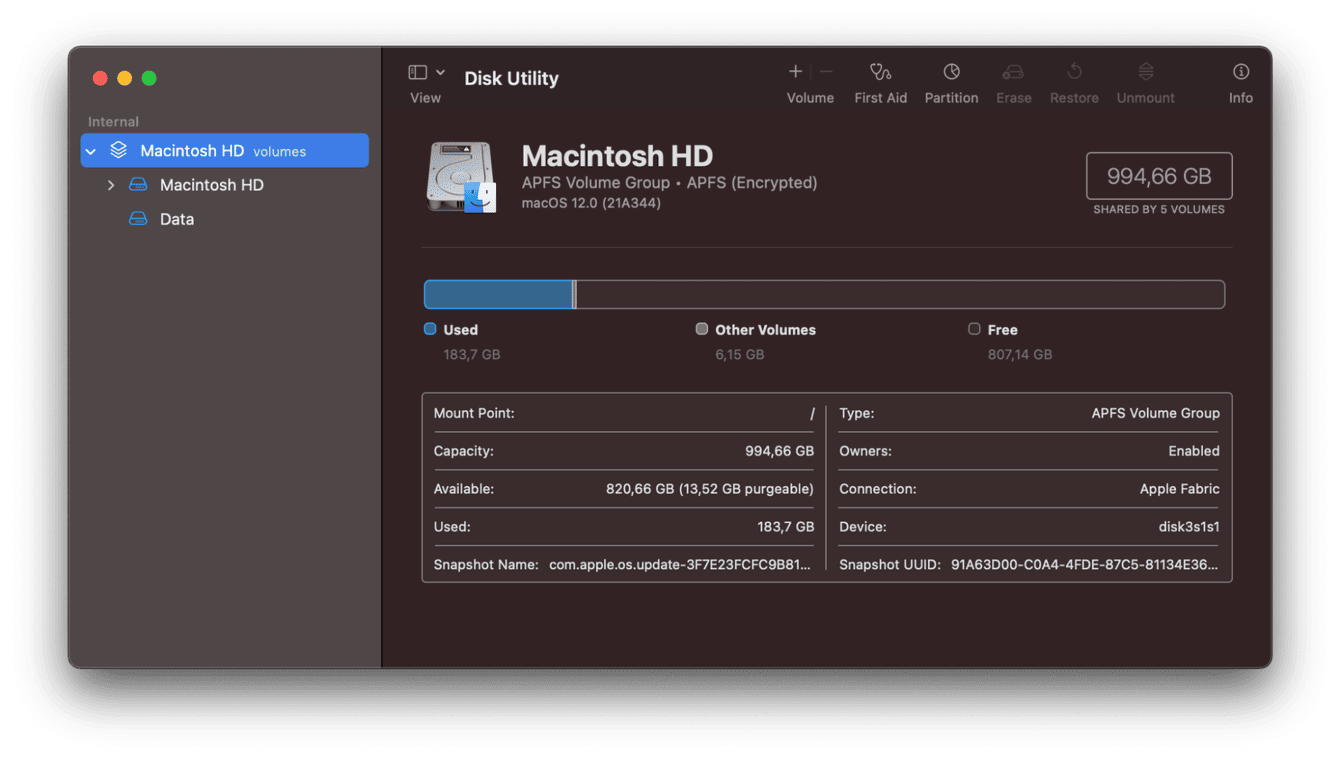
Task: Click the Unmount toolbar icon
Action: click(1146, 72)
